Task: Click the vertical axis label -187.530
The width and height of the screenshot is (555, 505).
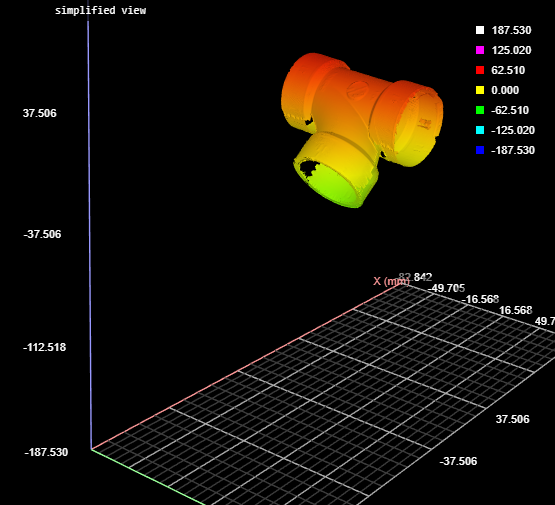Action: (x=46, y=452)
